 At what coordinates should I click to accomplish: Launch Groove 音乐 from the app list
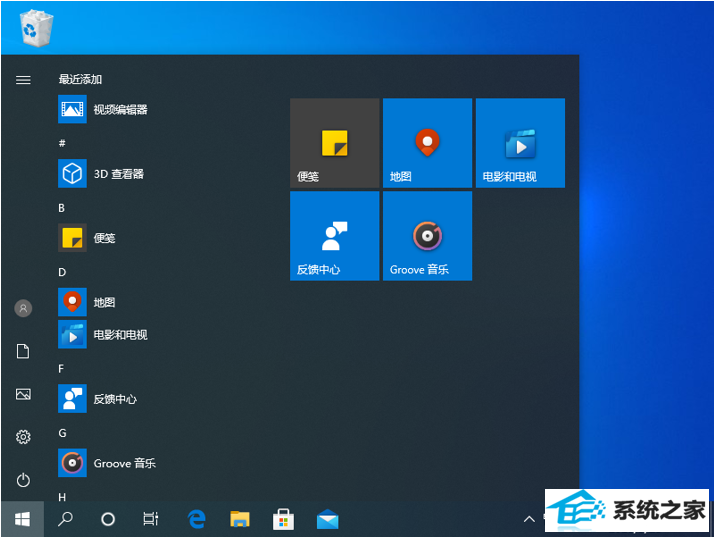(107, 463)
